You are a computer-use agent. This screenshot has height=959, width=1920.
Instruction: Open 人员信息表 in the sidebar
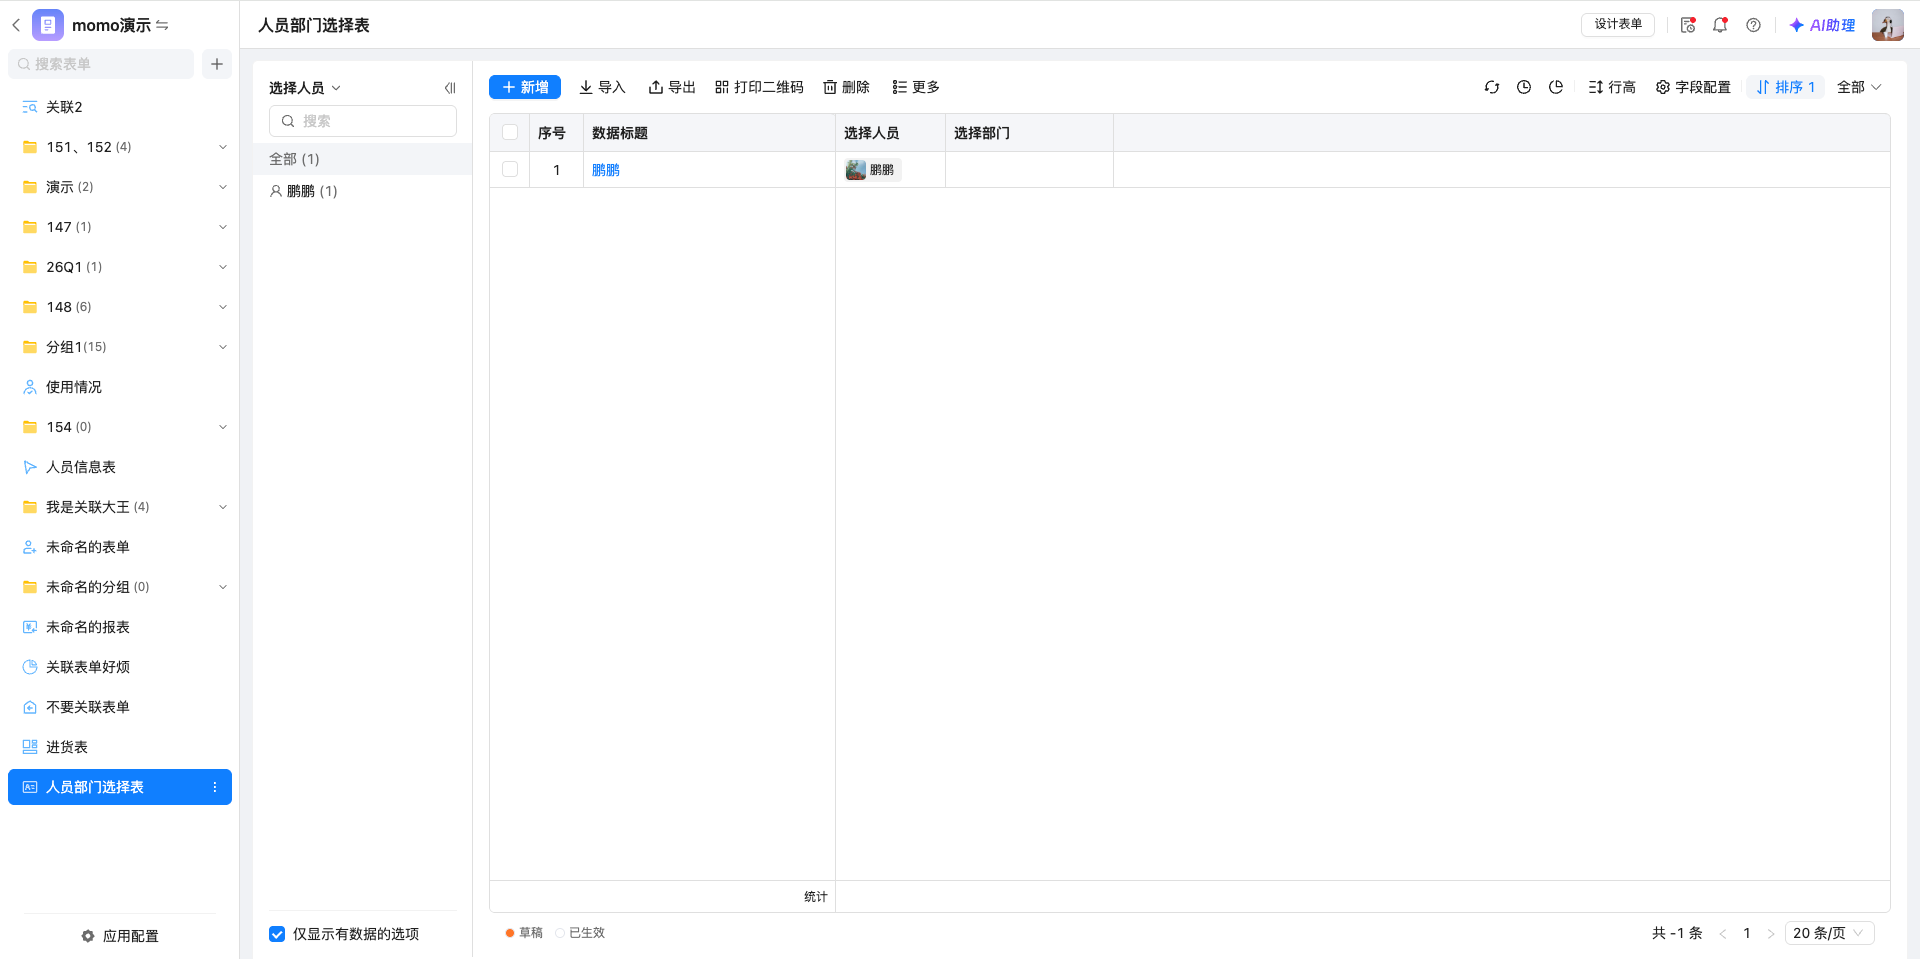(x=120, y=467)
